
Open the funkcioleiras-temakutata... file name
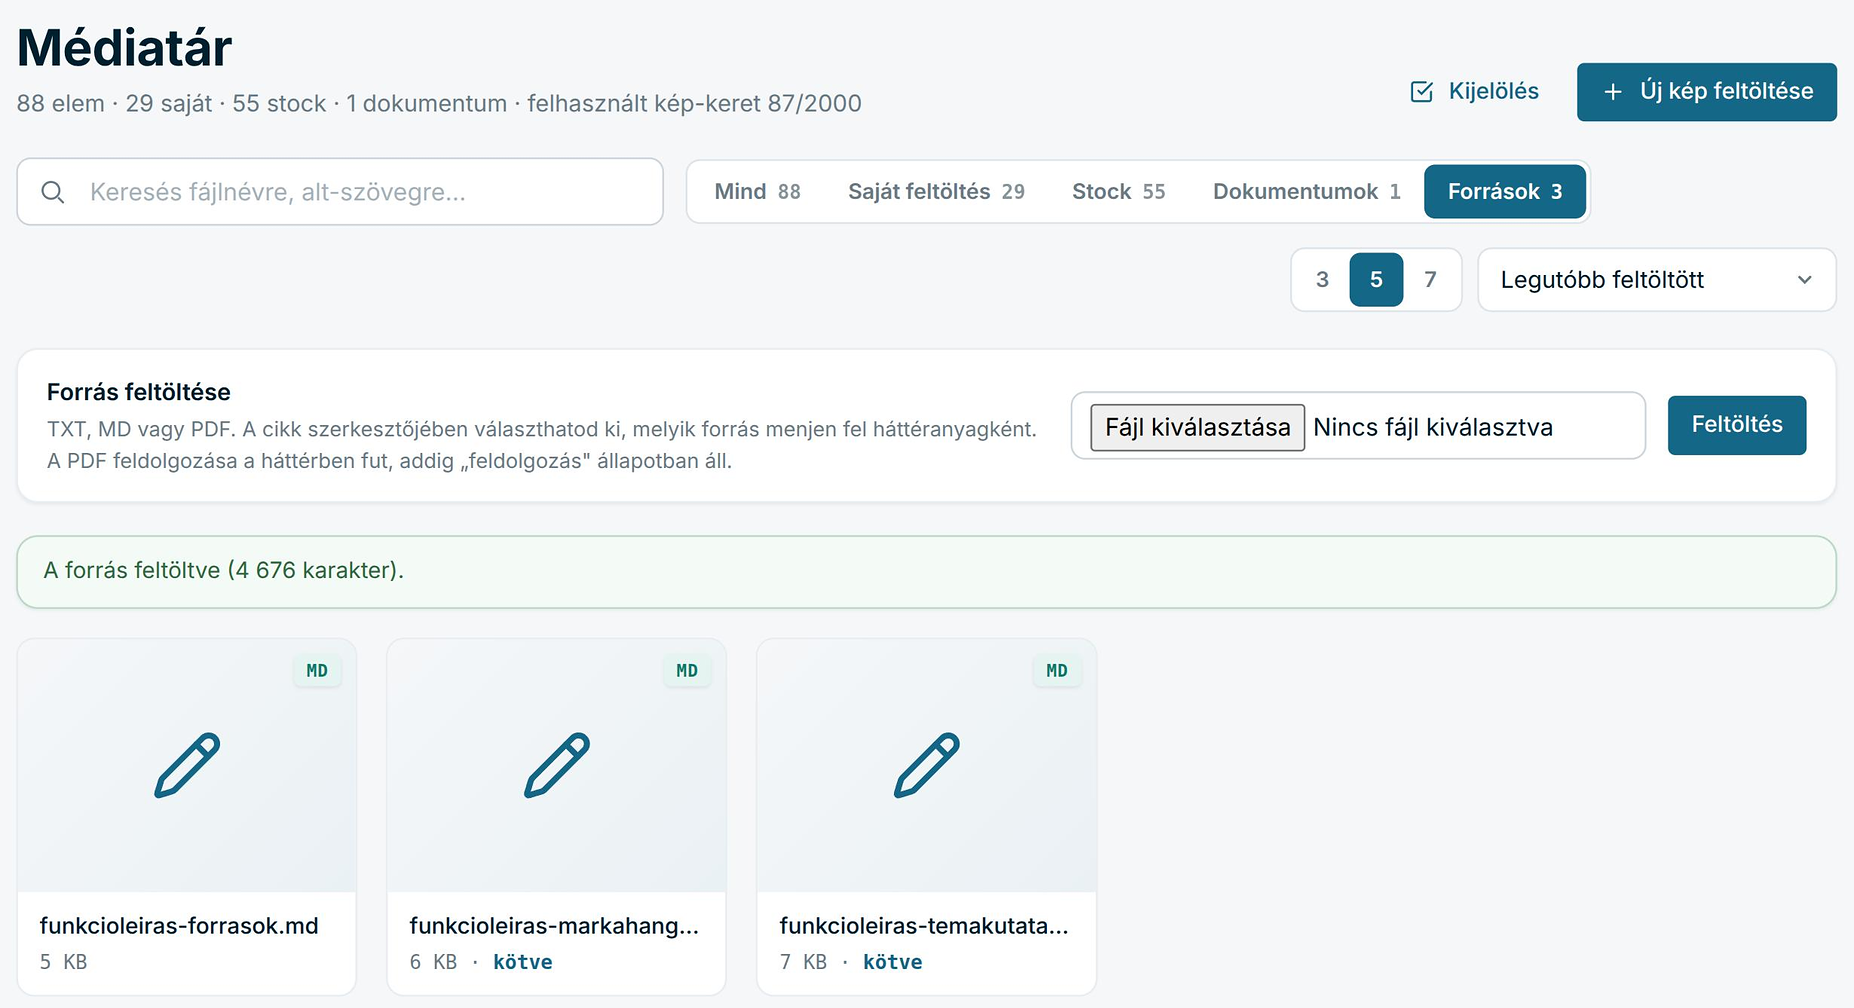[x=924, y=926]
